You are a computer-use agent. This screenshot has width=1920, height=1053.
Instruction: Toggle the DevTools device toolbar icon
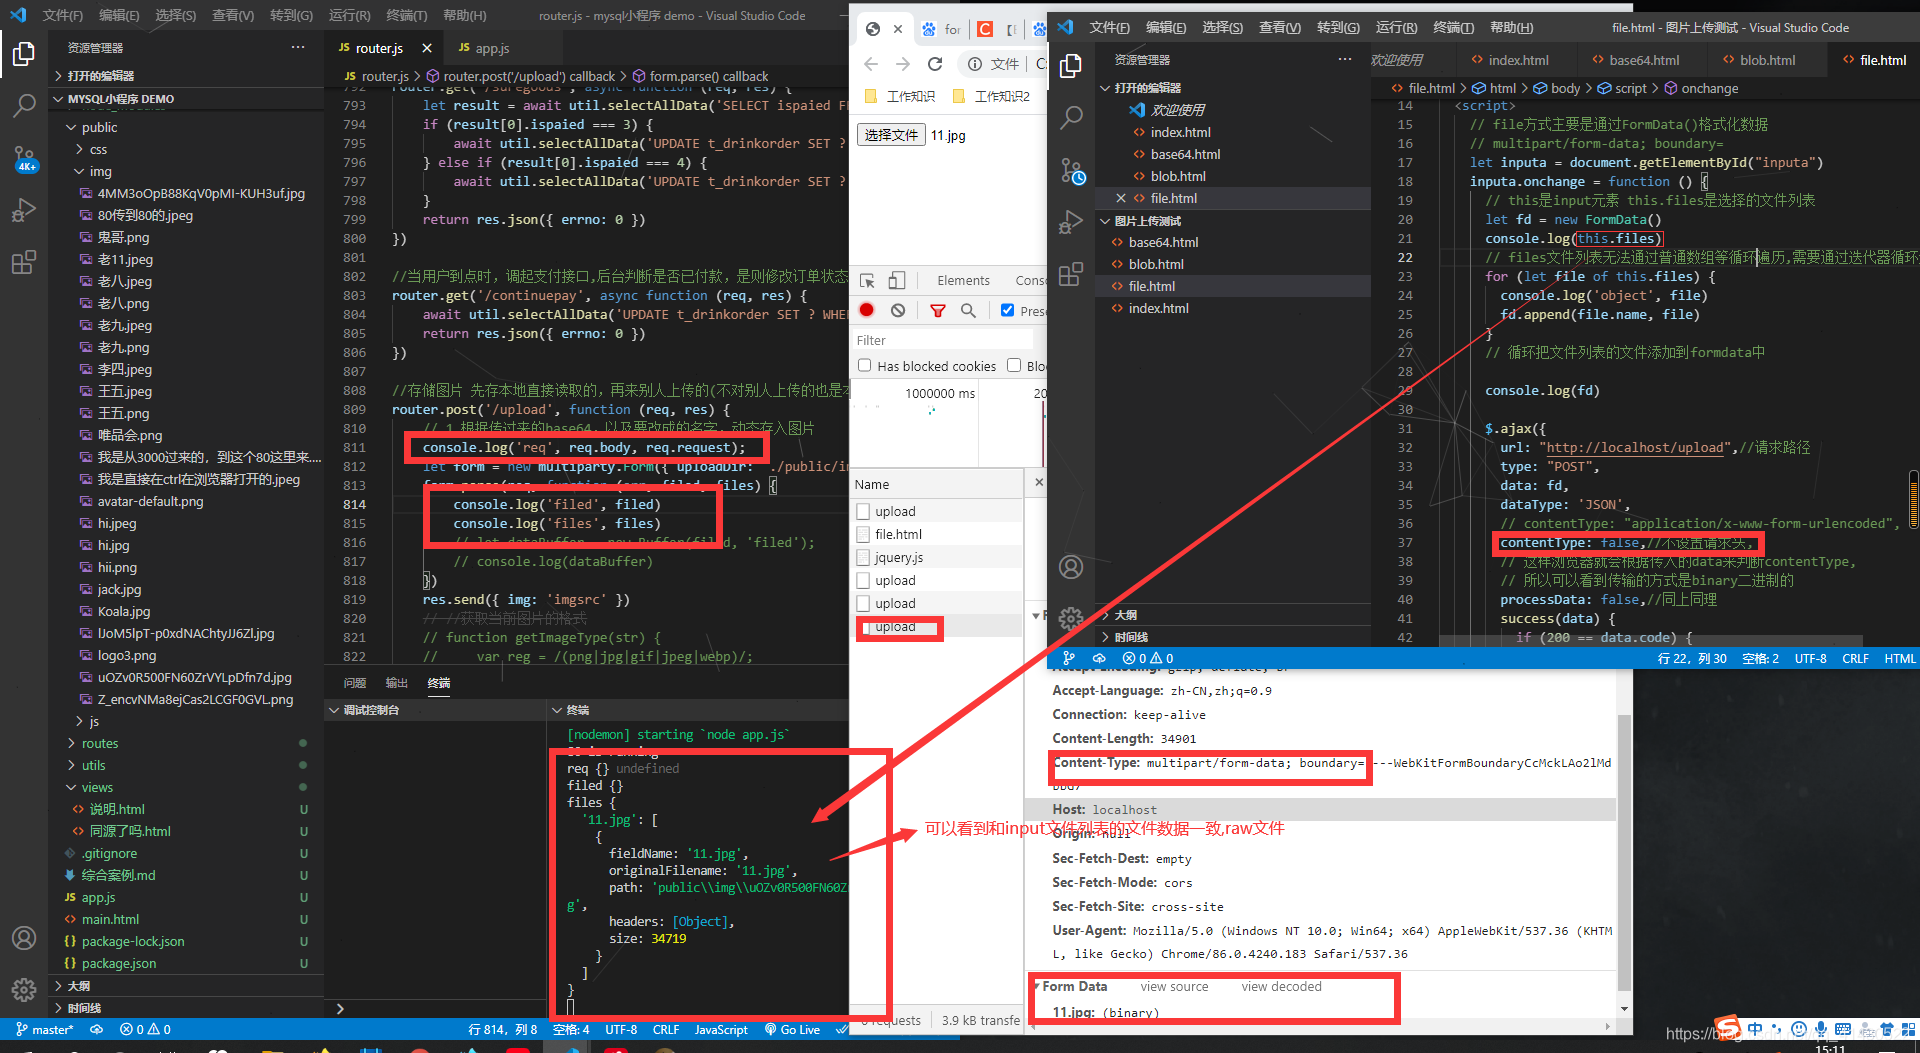click(897, 281)
